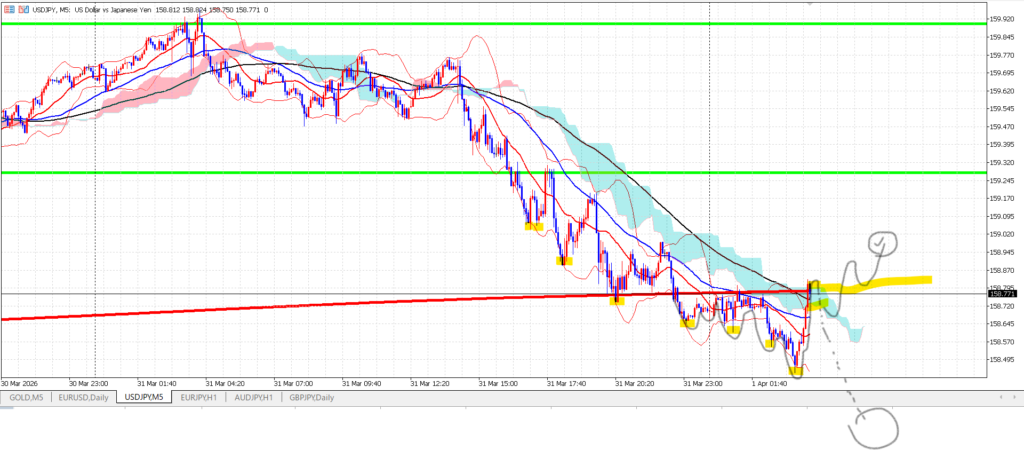The width and height of the screenshot is (1024, 450).
Task: Open the EURUSD,Daily chart tab
Action: pyautogui.click(x=85, y=397)
